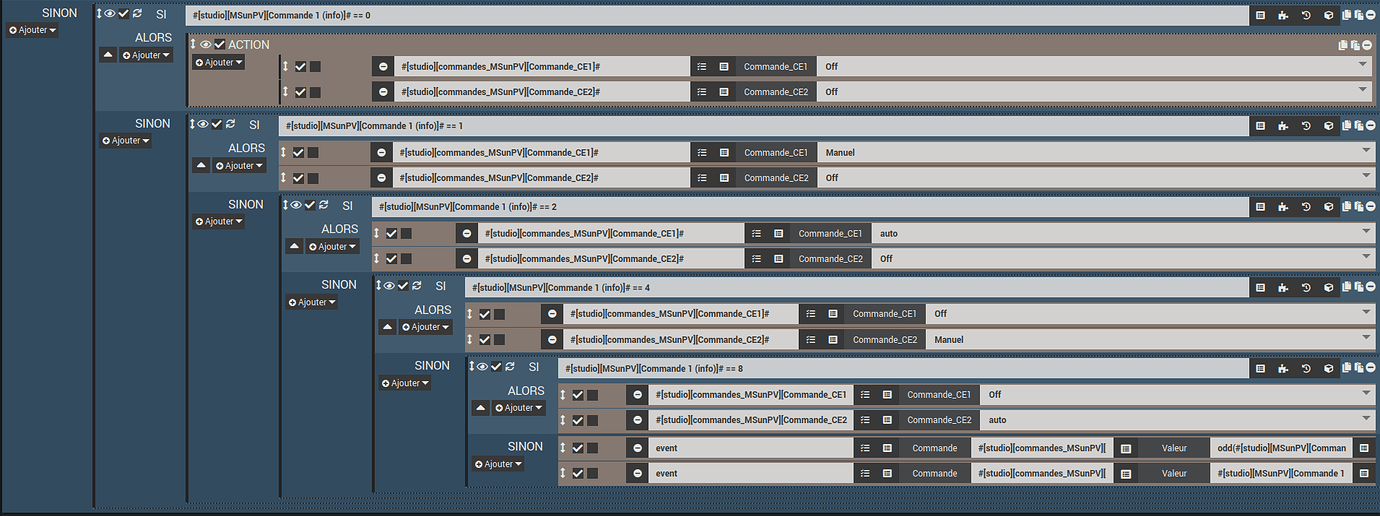
Task: Open list icon beside Commande_CE1 set to Manuel
Action: pyautogui.click(x=702, y=153)
